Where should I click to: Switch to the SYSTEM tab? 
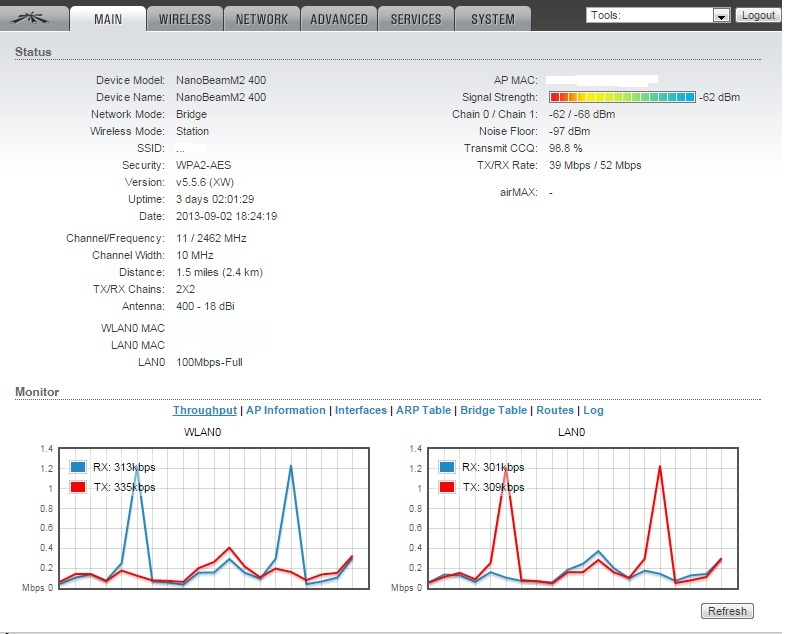pyautogui.click(x=493, y=19)
